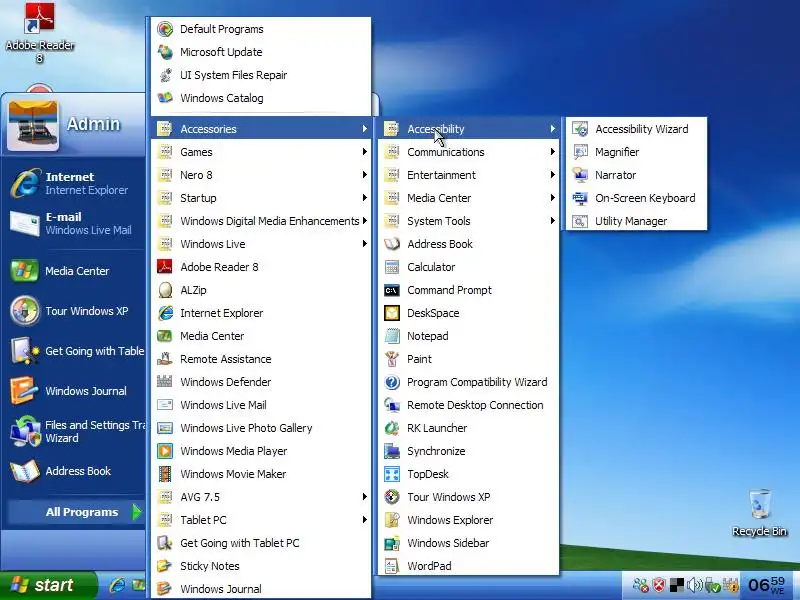Start the Narrator icon
800x600 pixels.
pos(580,175)
